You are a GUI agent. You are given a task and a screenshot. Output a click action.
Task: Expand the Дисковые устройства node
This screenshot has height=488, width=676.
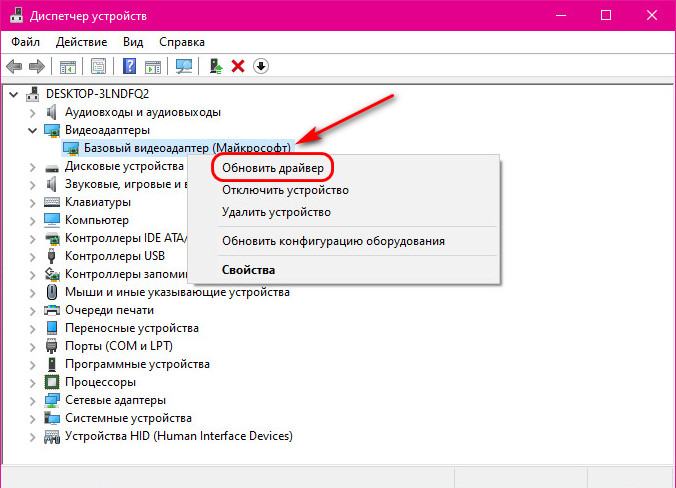click(x=33, y=167)
